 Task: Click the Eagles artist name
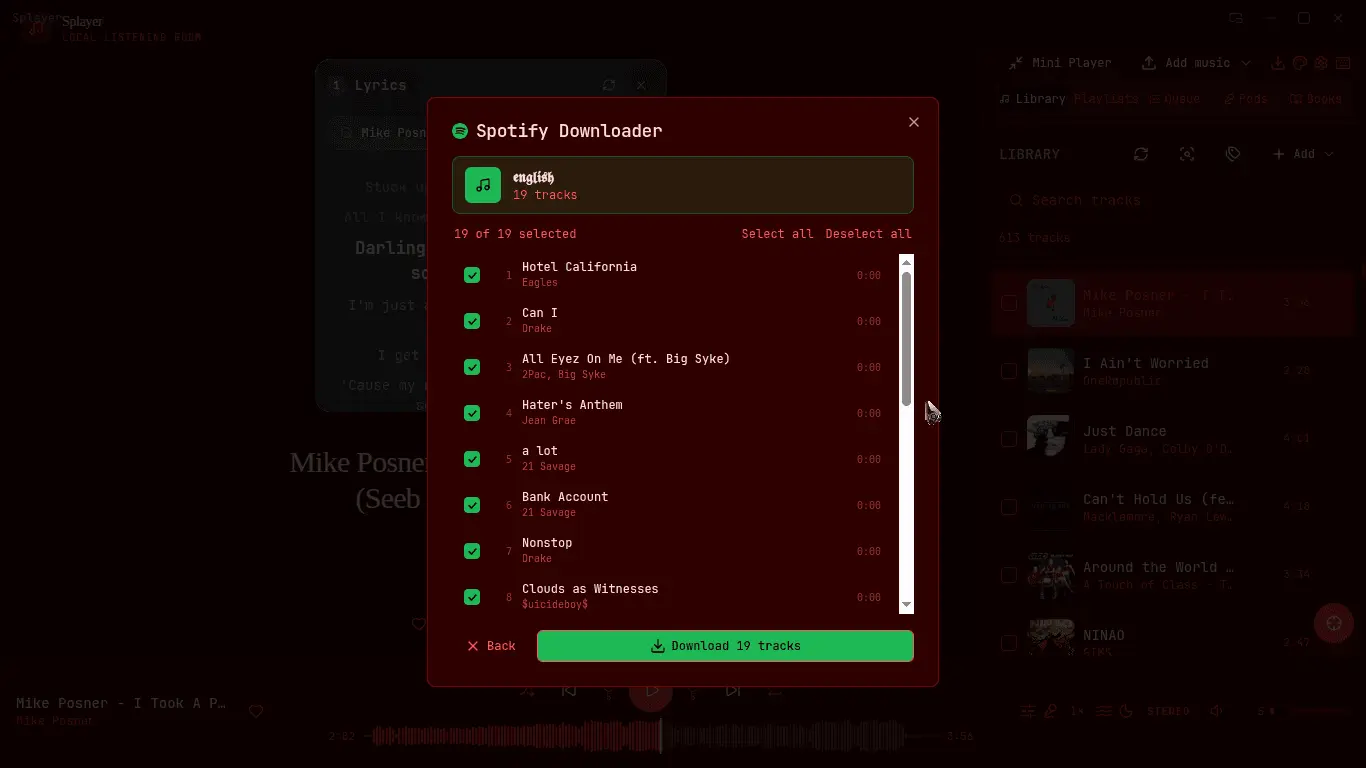pos(540,283)
